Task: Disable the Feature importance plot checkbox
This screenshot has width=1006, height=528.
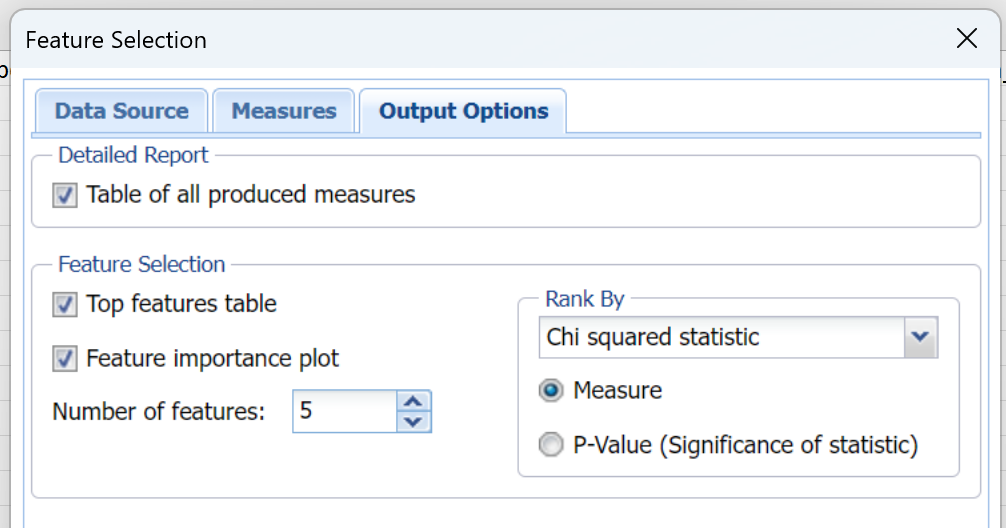Action: click(65, 358)
